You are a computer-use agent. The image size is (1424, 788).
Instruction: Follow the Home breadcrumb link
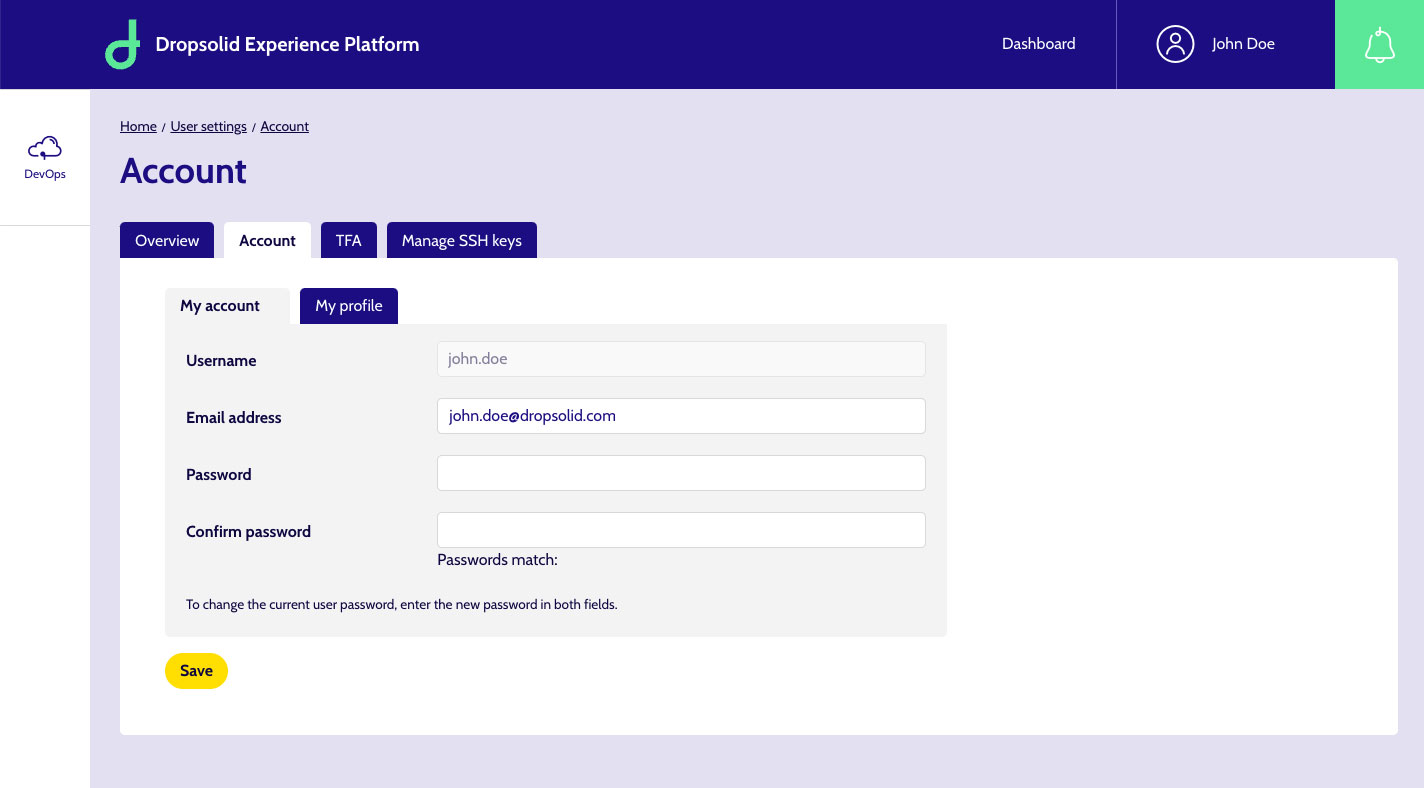pos(138,126)
